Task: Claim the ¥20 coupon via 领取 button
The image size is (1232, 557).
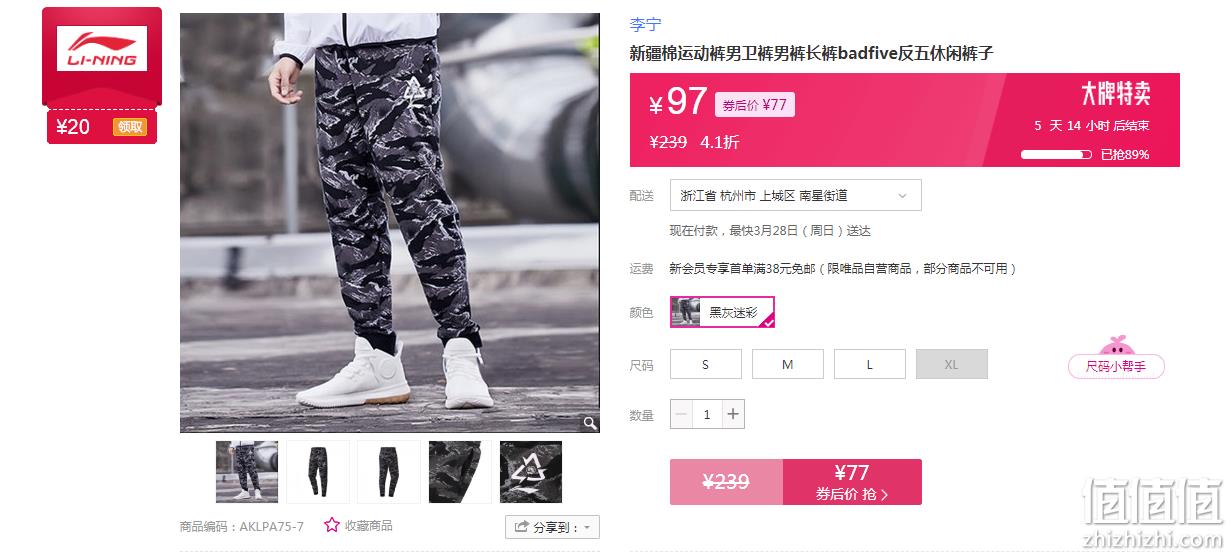Action: point(130,127)
